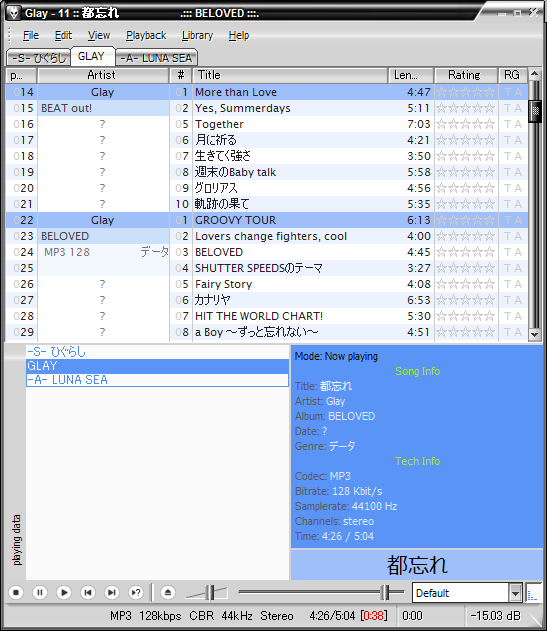
Task: Select the track More than Love
Action: (x=236, y=92)
